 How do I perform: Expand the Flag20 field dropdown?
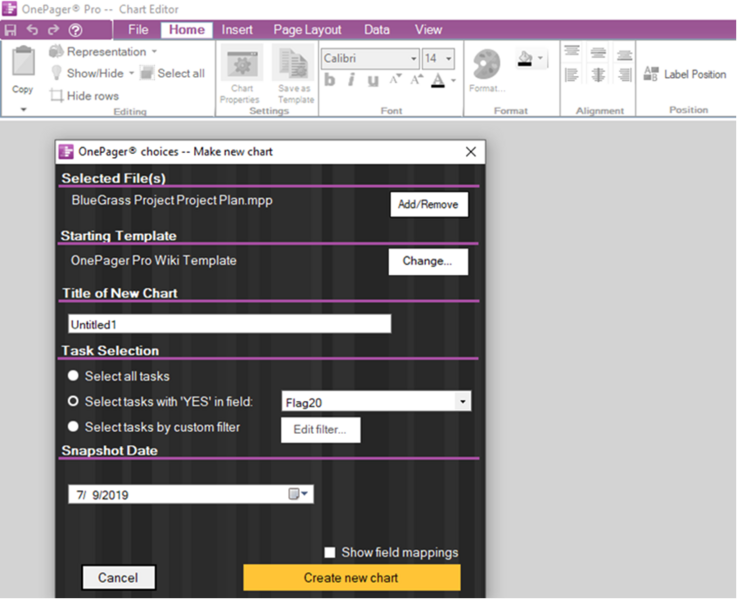[463, 402]
